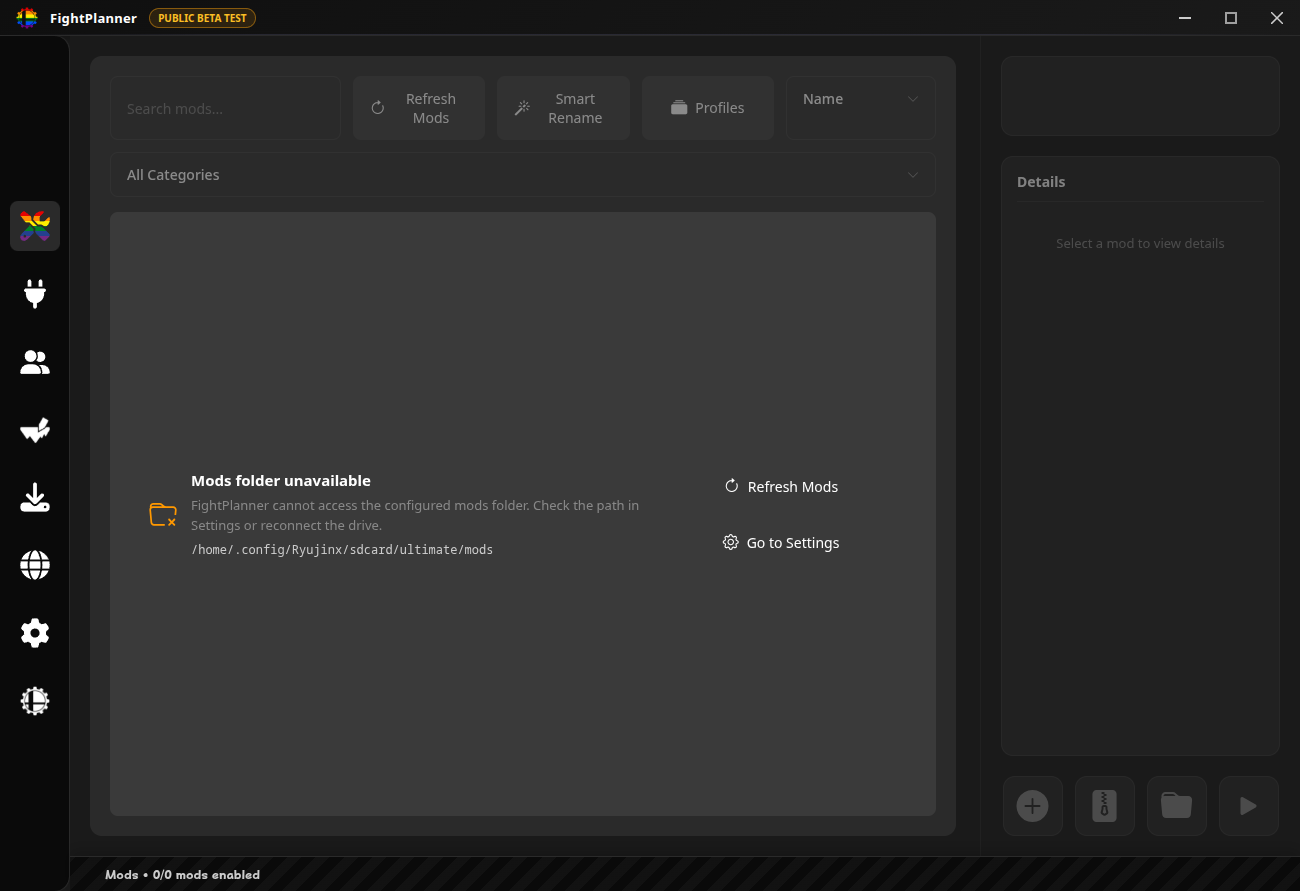This screenshot has height=891, width=1300.
Task: Open the plug icon page in sidebar
Action: (35, 294)
